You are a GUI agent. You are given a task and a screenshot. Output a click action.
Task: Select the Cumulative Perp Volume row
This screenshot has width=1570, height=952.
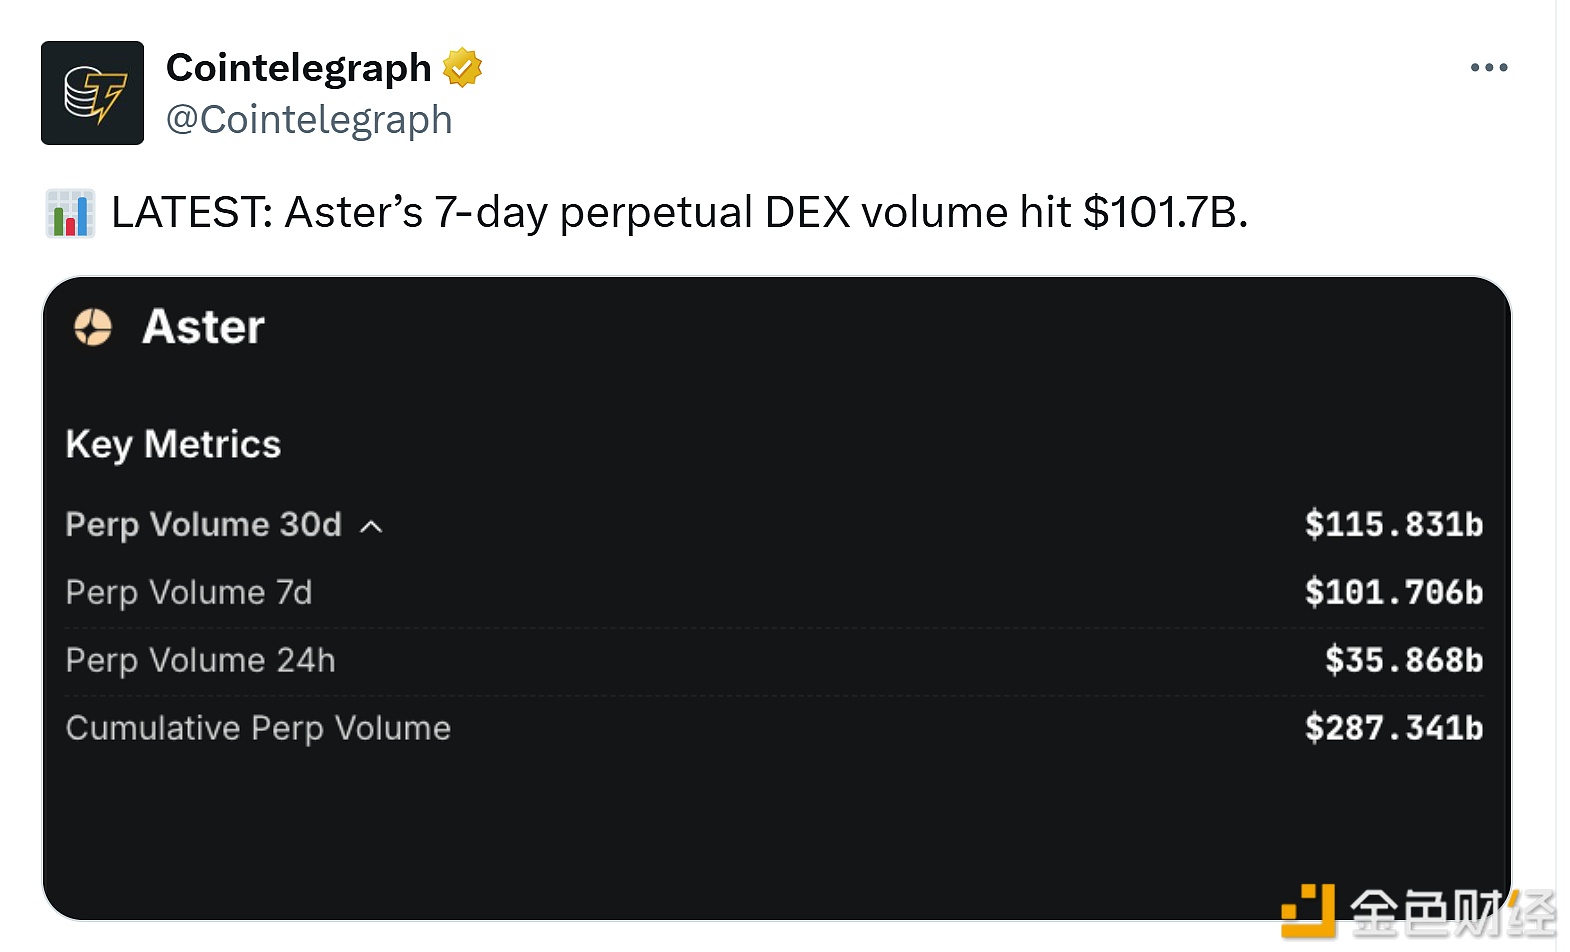pyautogui.click(x=774, y=729)
